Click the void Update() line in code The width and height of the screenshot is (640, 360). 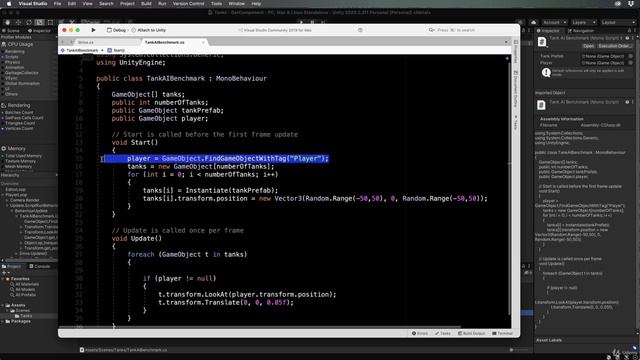click(137, 238)
